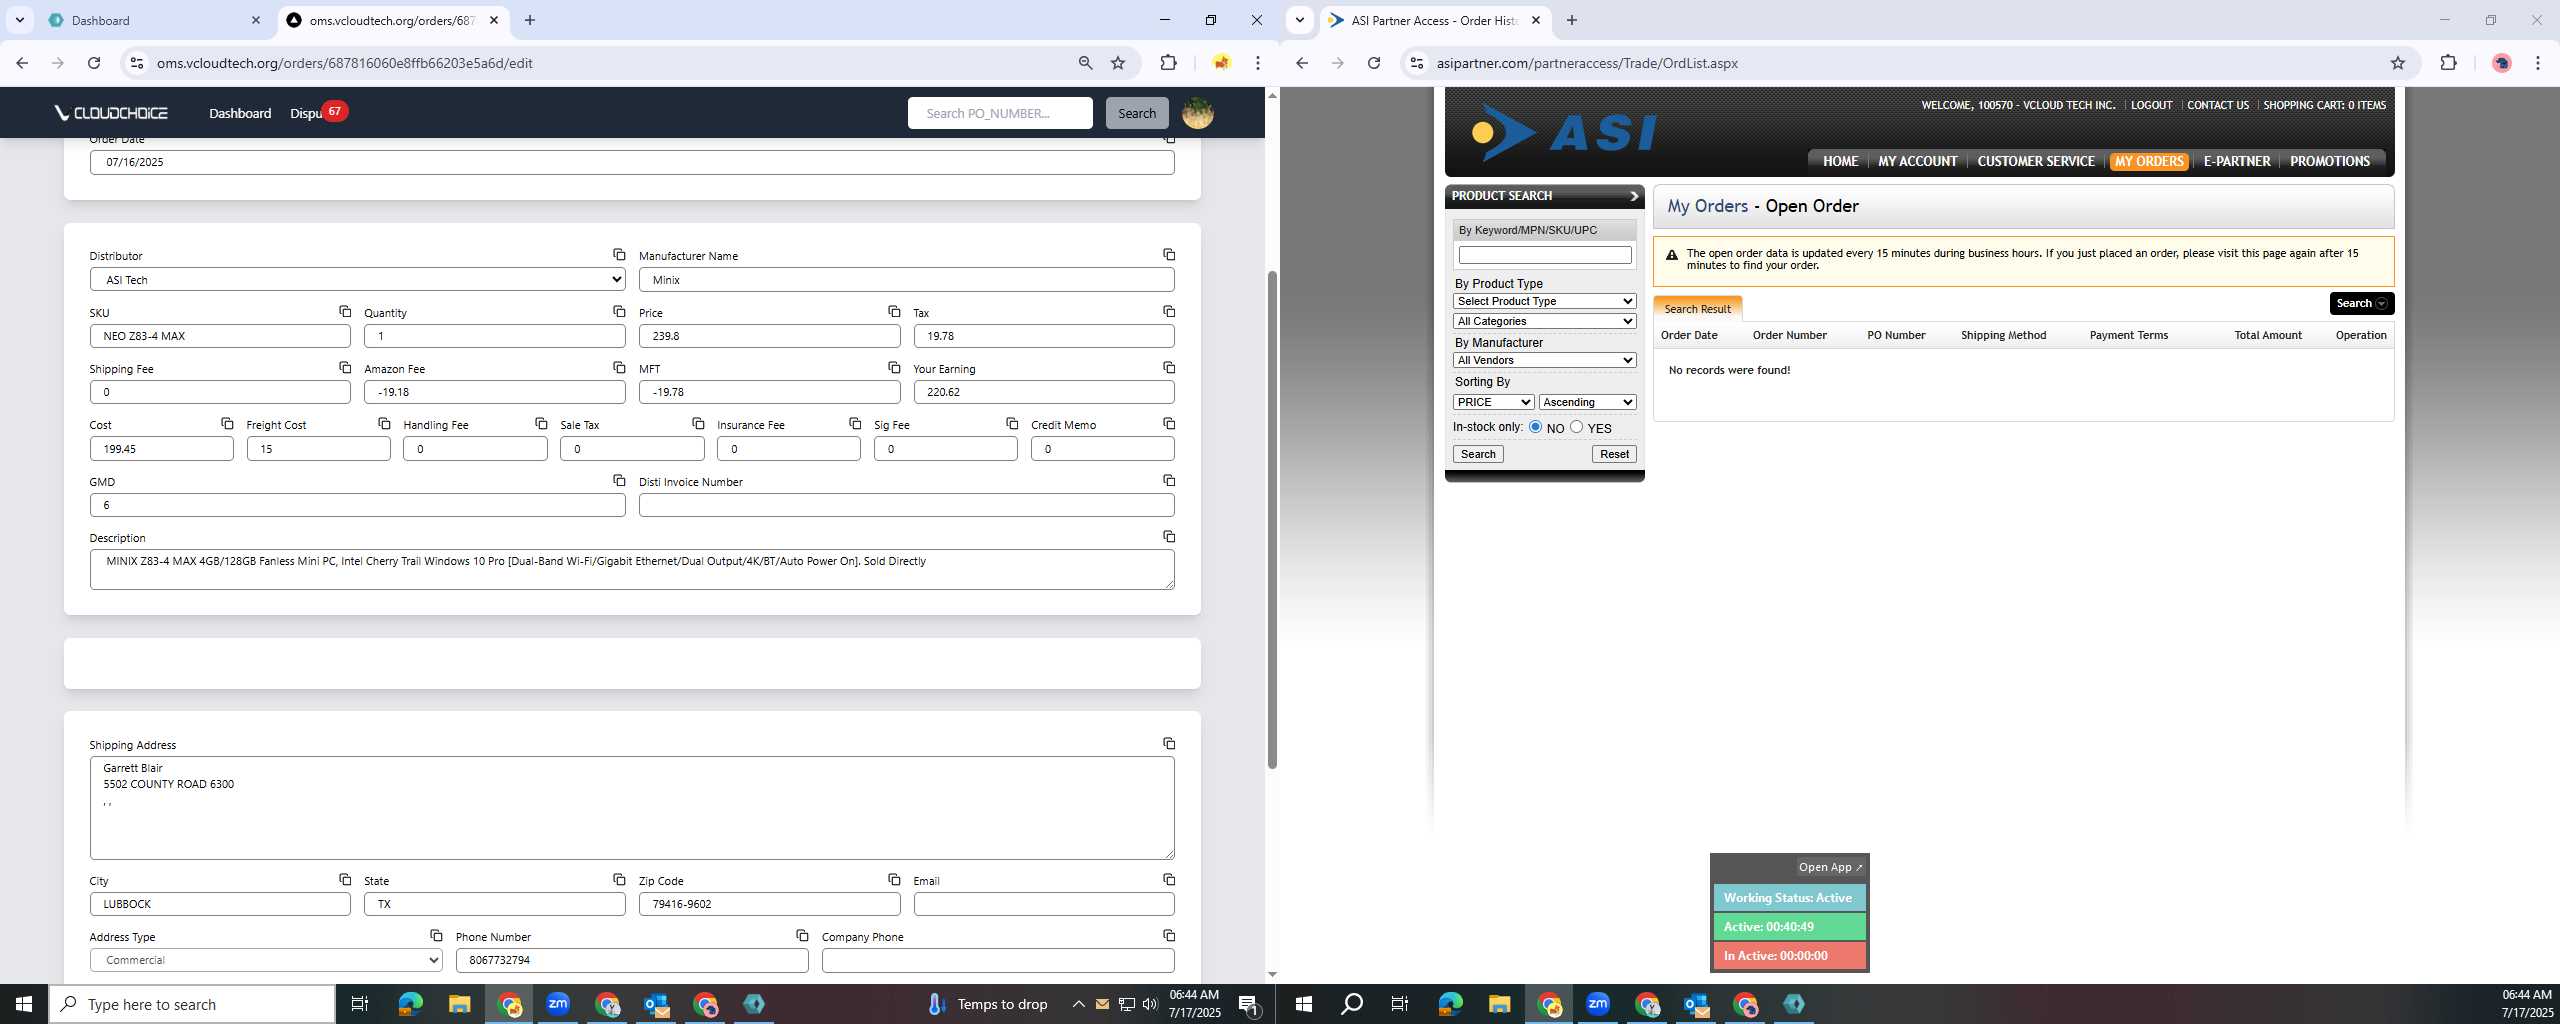Switch to the Dashboard browser tab

[x=155, y=20]
